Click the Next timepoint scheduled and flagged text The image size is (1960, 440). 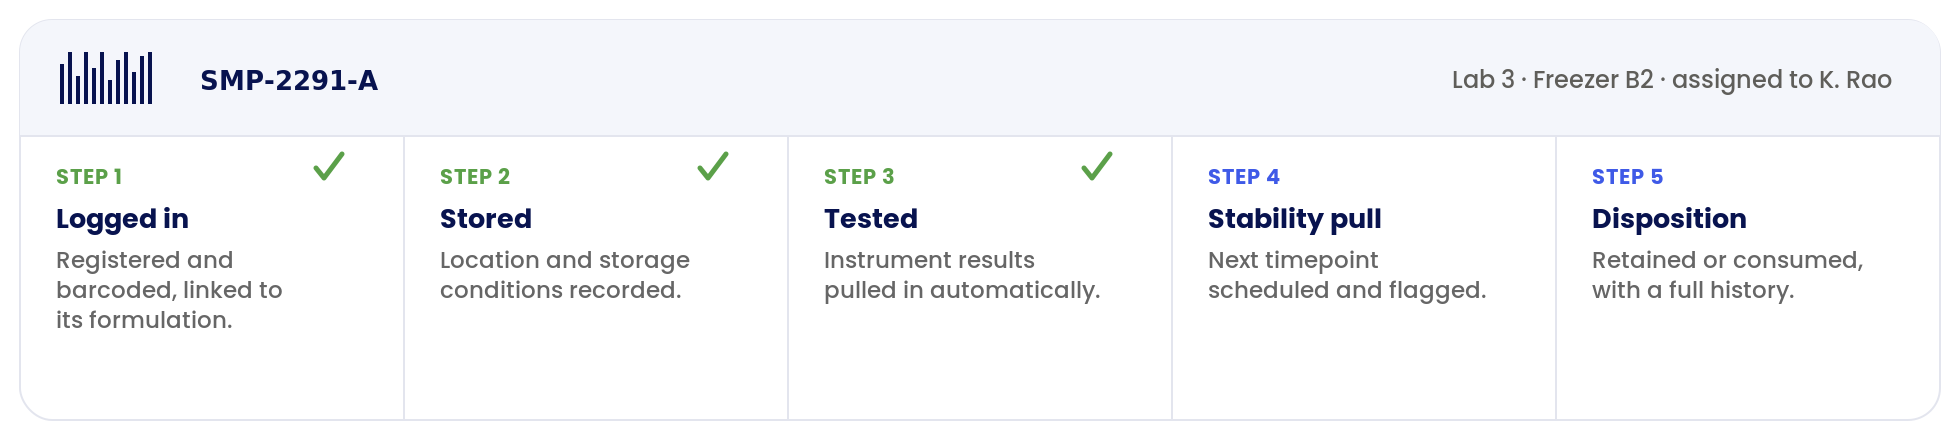1347,275
